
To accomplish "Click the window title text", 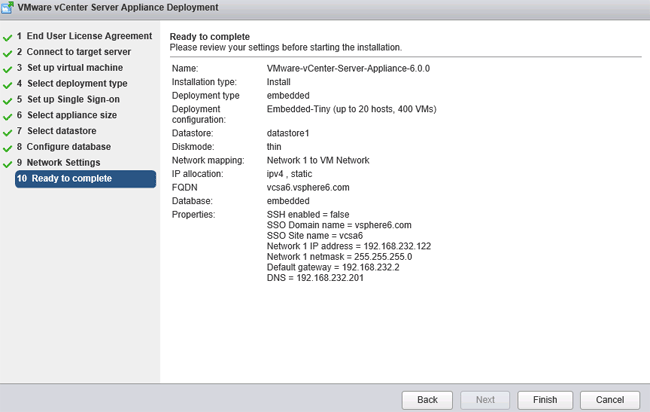I will [118, 7].
